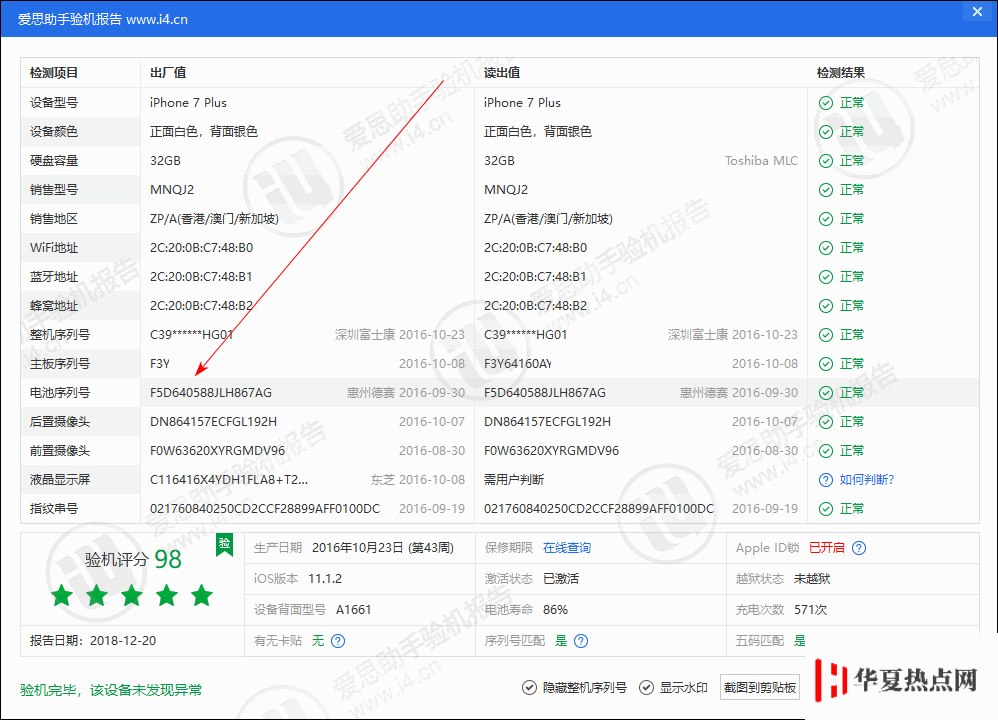Click 验机完毕,该设备未发现异常 status message

coord(111,690)
